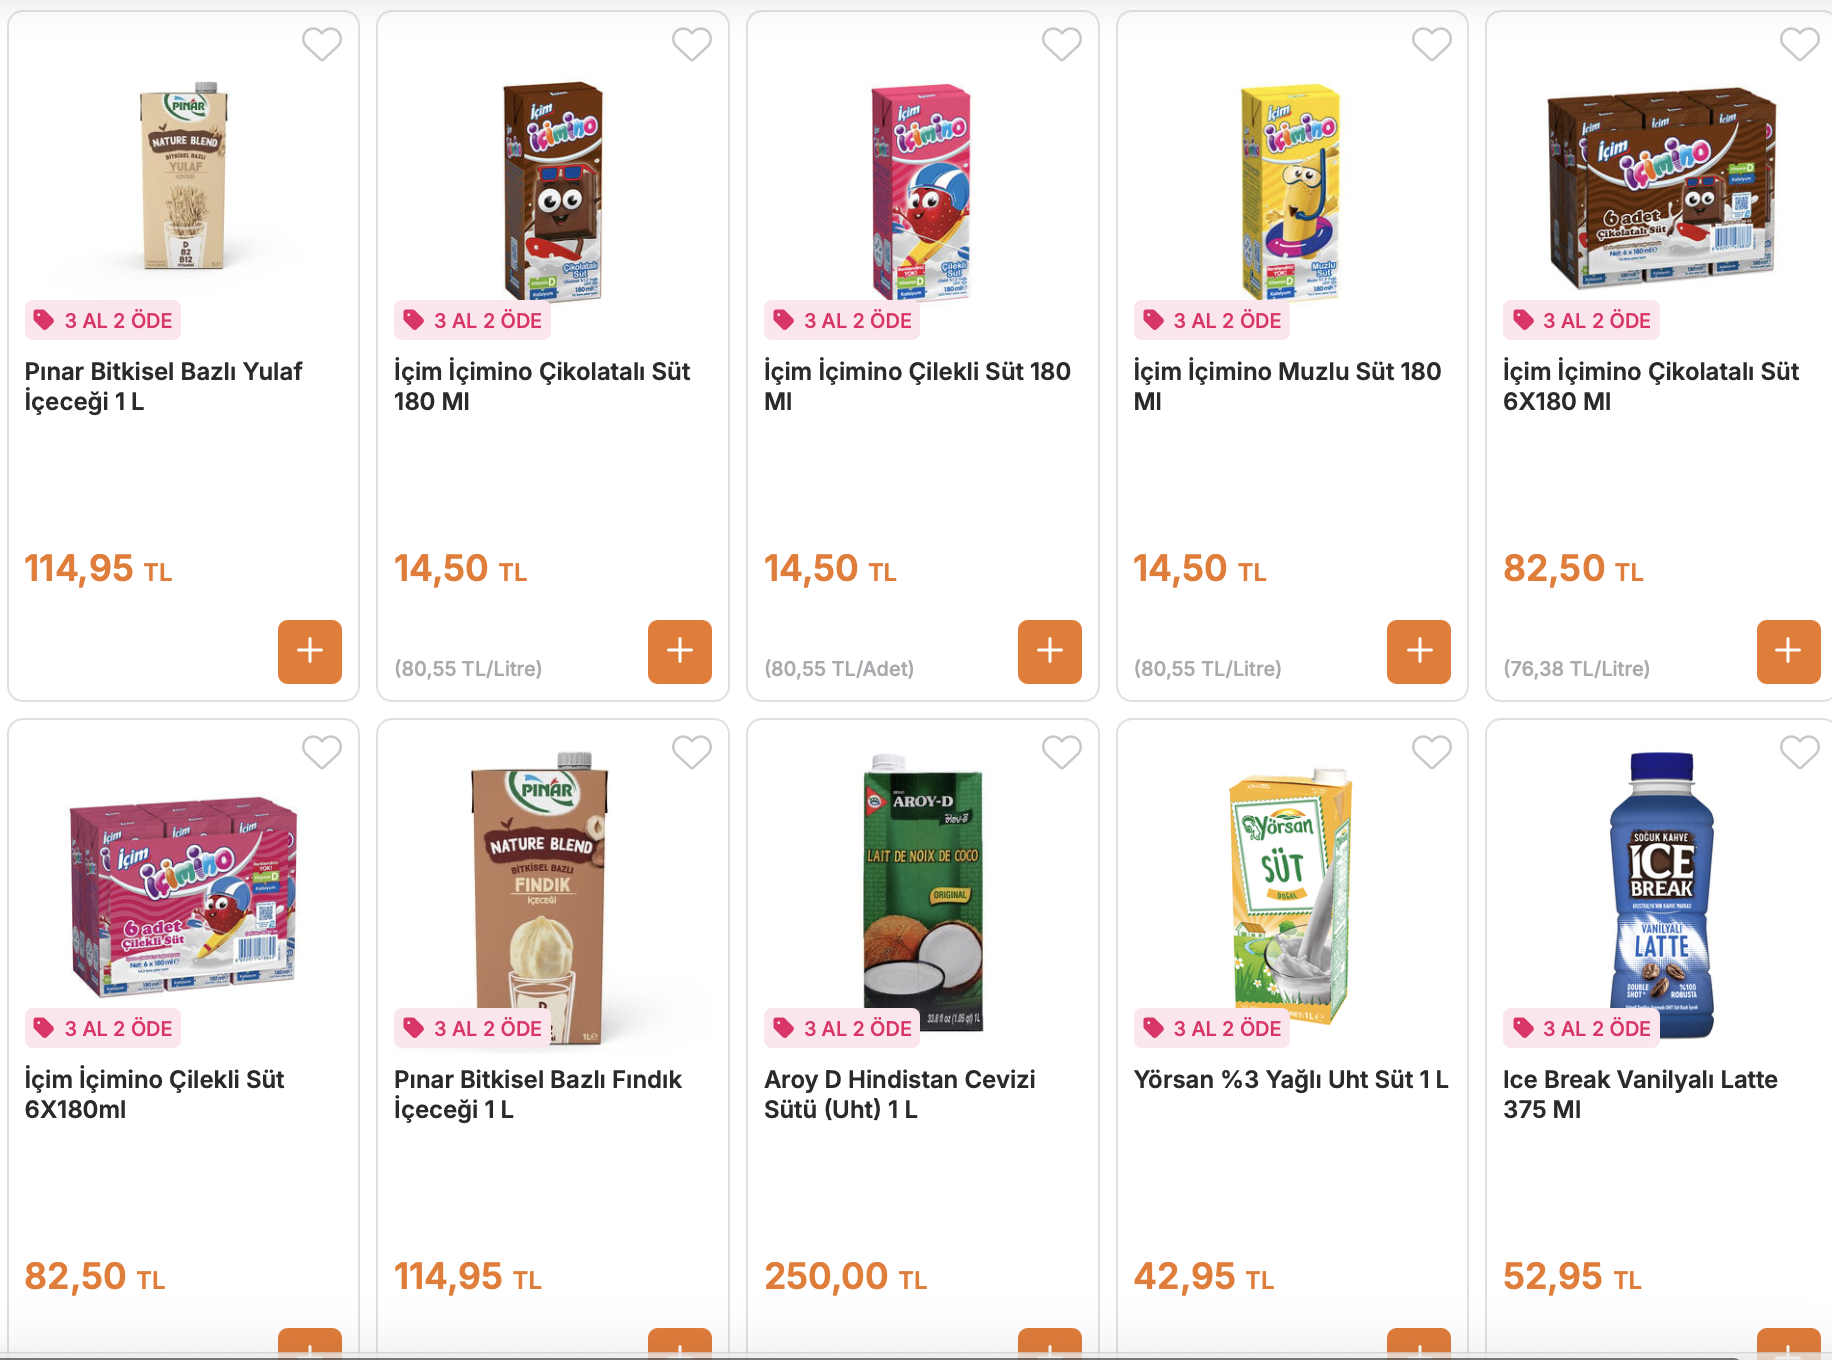Select Yörsan %3 Yağlı Uht Süt 1 L title

[1291, 1080]
